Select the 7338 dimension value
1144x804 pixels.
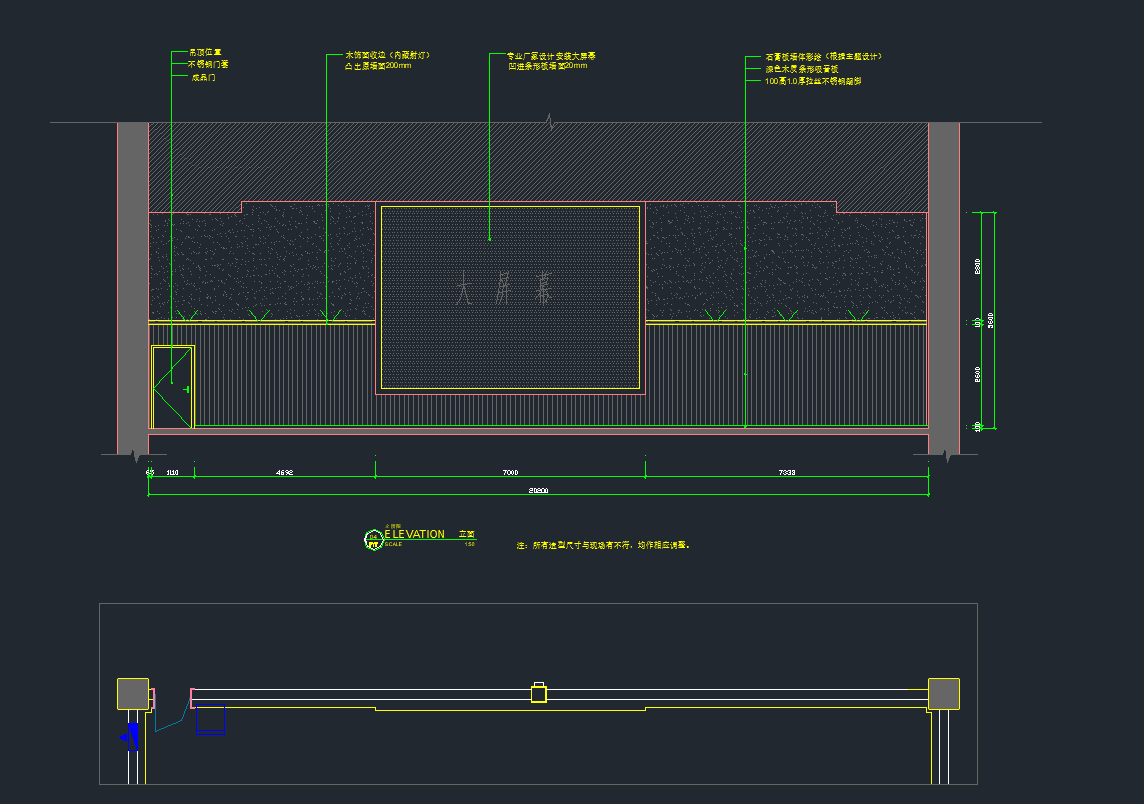786,472
